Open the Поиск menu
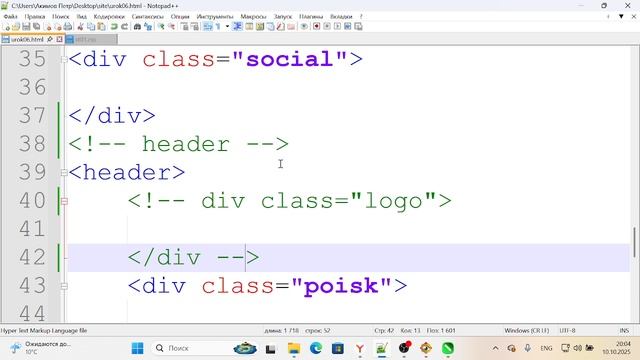This screenshot has width=640, height=360. (x=61, y=16)
